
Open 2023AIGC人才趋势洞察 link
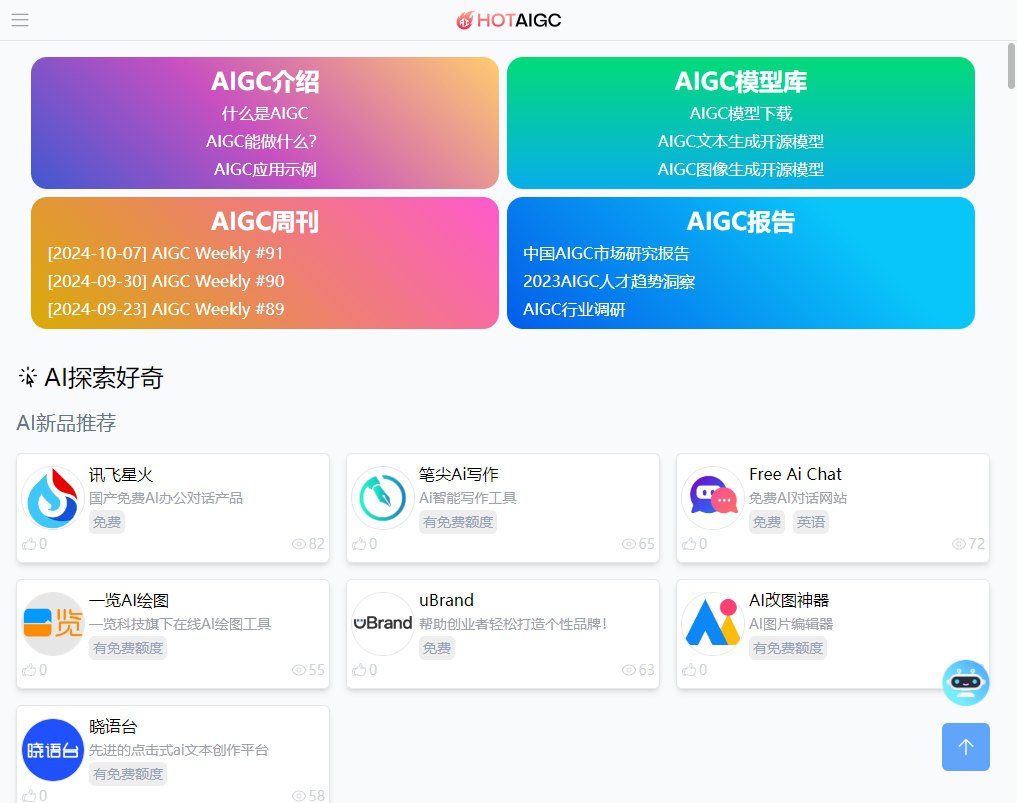click(609, 282)
